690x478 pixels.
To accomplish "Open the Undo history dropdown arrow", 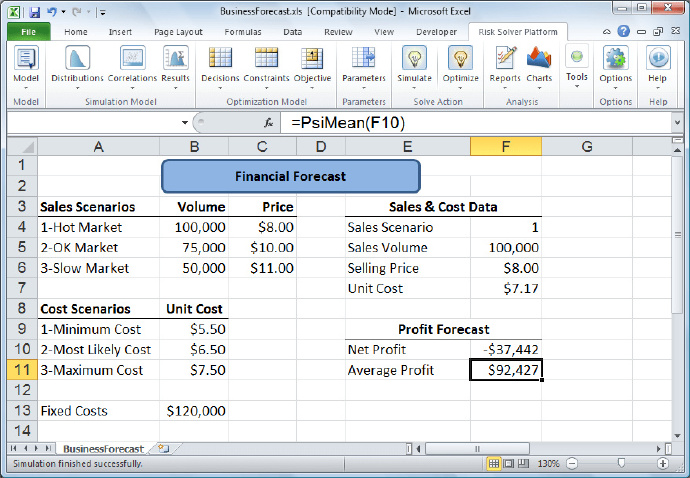I will pyautogui.click(x=63, y=12).
